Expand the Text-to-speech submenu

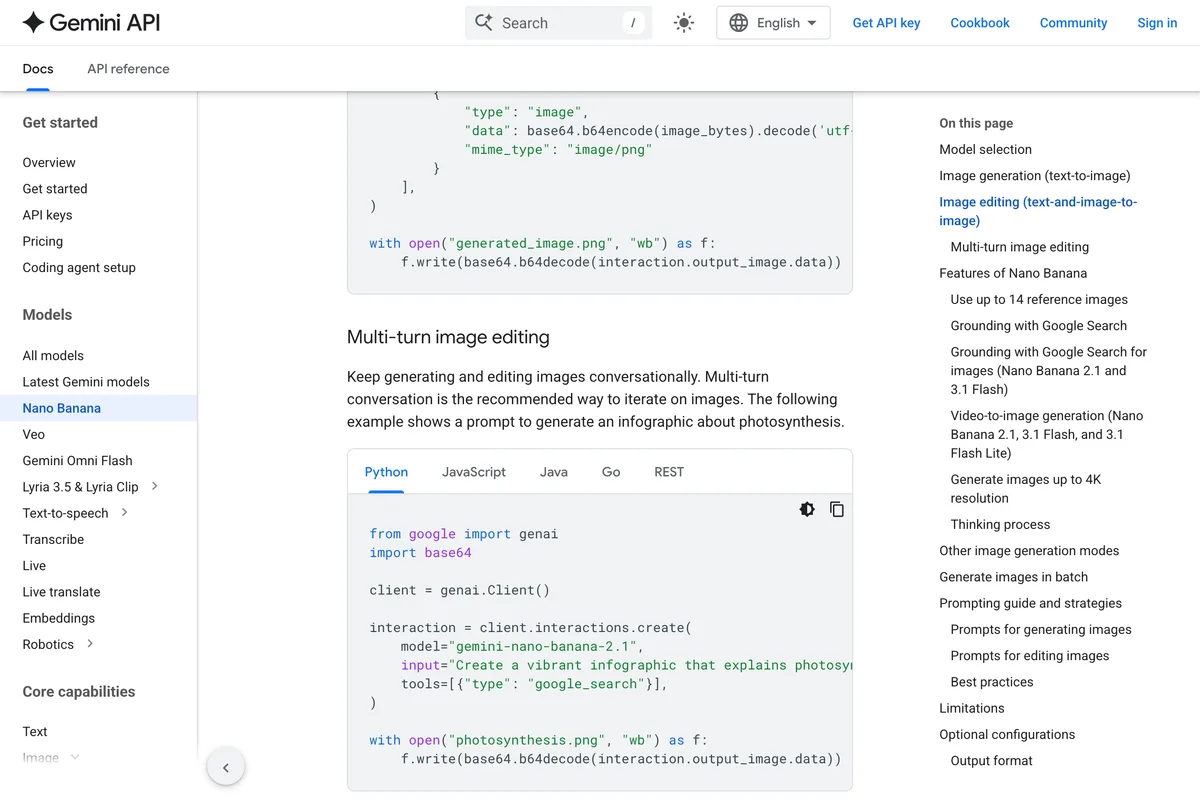(x=124, y=512)
